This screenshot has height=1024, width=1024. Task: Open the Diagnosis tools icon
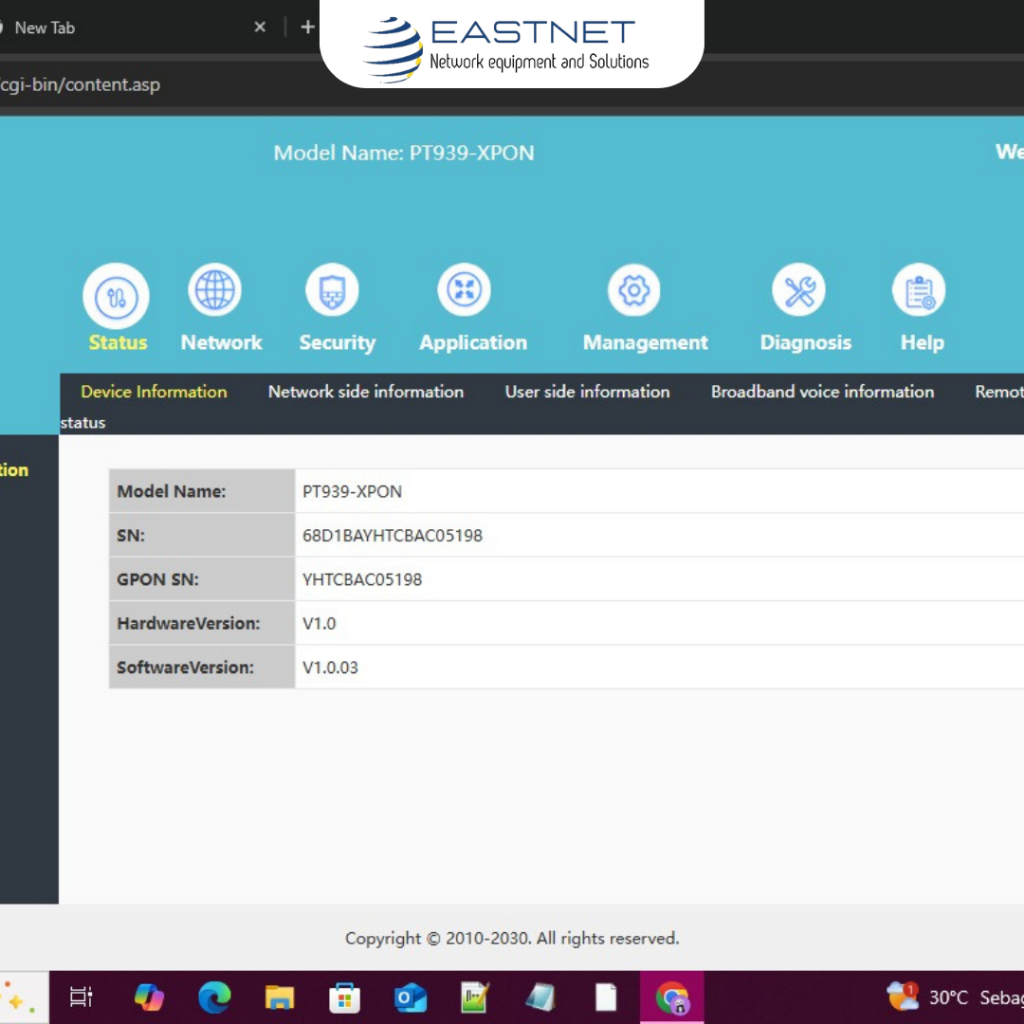(x=798, y=291)
